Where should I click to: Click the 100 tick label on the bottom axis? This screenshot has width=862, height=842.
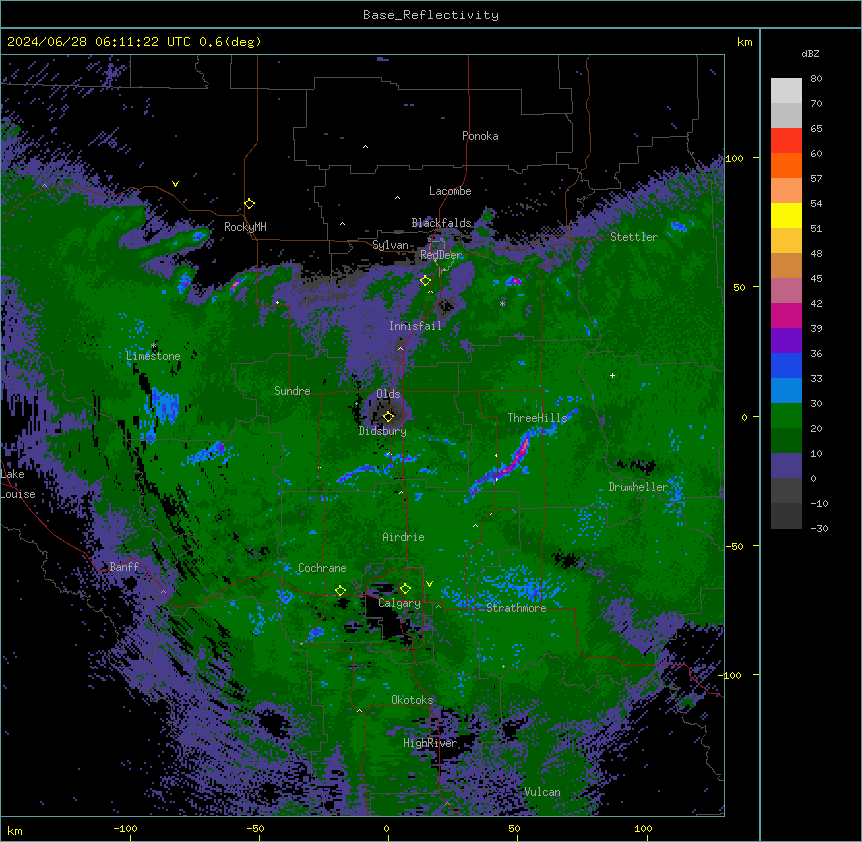pos(643,828)
